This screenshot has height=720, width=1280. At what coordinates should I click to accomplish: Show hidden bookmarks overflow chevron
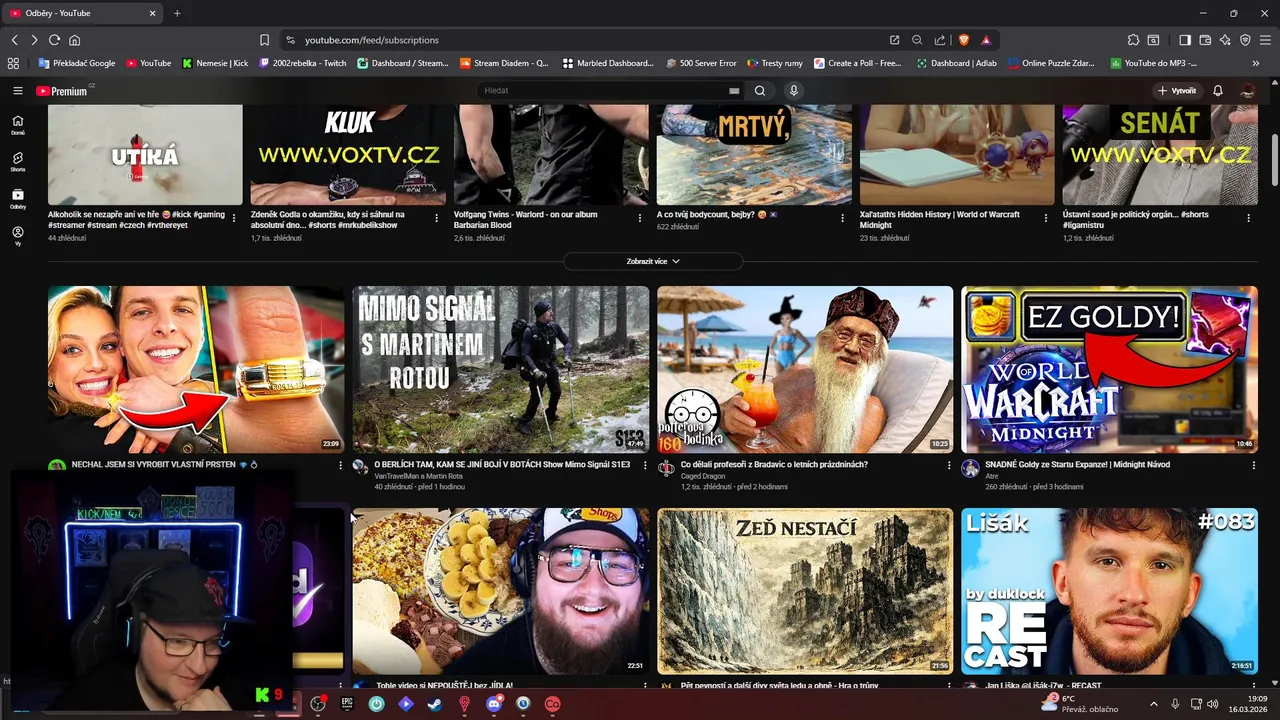(x=1255, y=63)
